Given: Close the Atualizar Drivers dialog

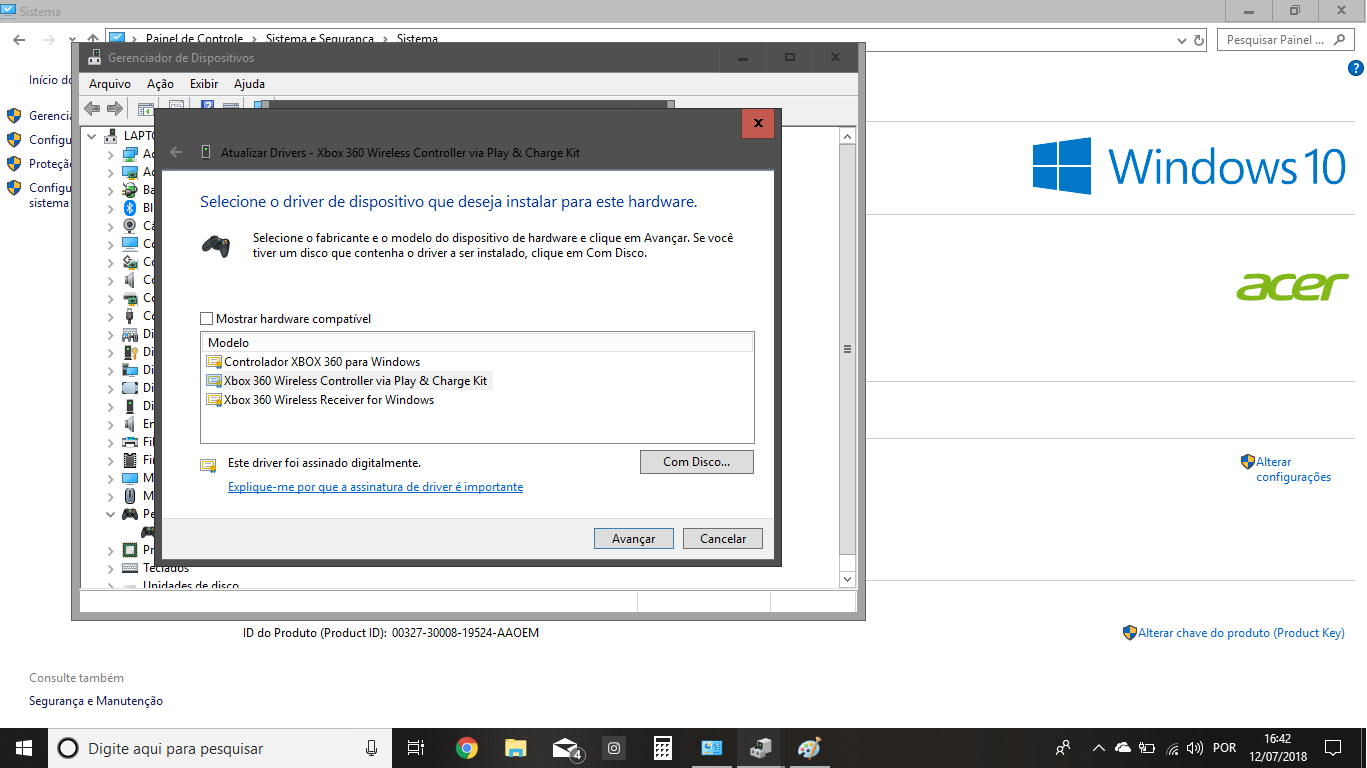Looking at the screenshot, I should pos(758,124).
